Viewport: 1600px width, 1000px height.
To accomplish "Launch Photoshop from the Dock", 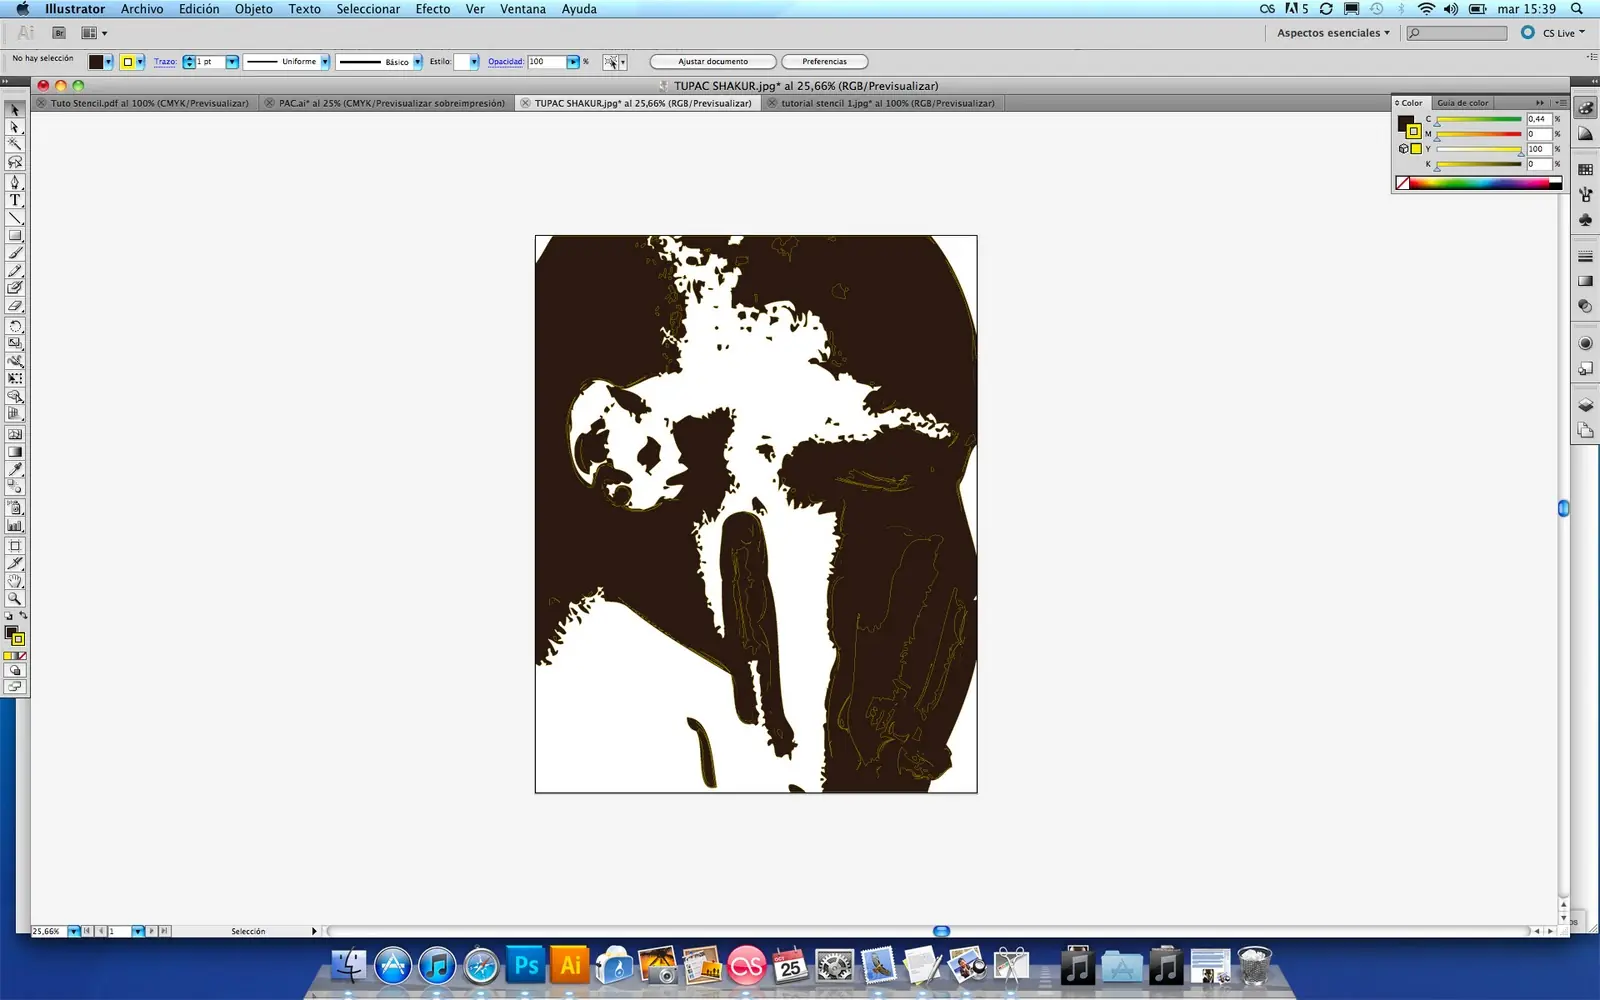I will pyautogui.click(x=526, y=966).
